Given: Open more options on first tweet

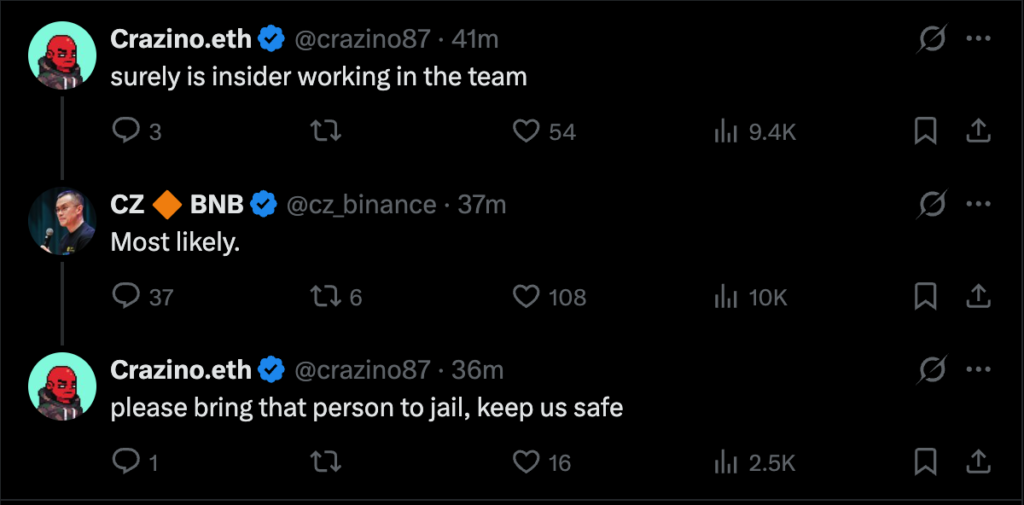Looking at the screenshot, I should pyautogui.click(x=978, y=39).
